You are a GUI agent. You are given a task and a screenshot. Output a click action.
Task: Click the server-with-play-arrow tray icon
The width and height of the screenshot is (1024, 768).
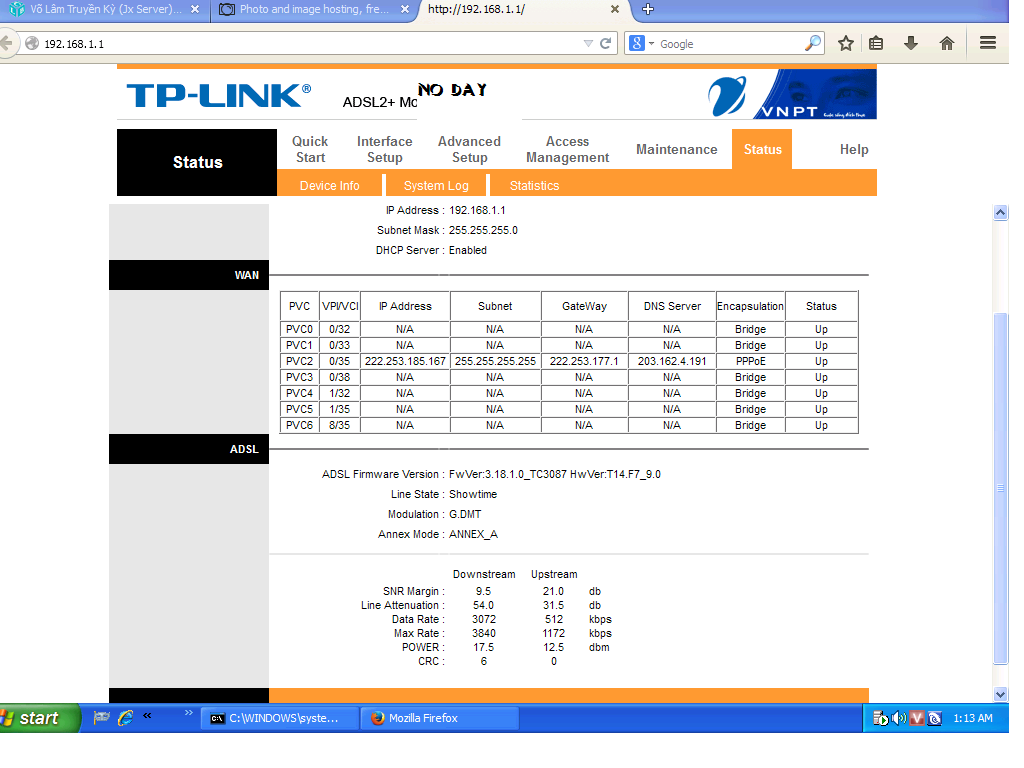(x=880, y=718)
